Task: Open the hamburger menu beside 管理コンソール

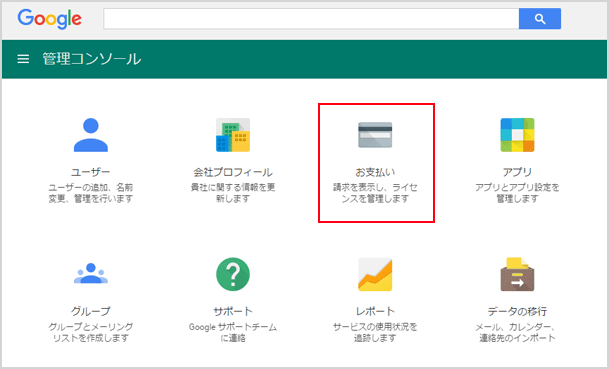Action: (x=23, y=59)
